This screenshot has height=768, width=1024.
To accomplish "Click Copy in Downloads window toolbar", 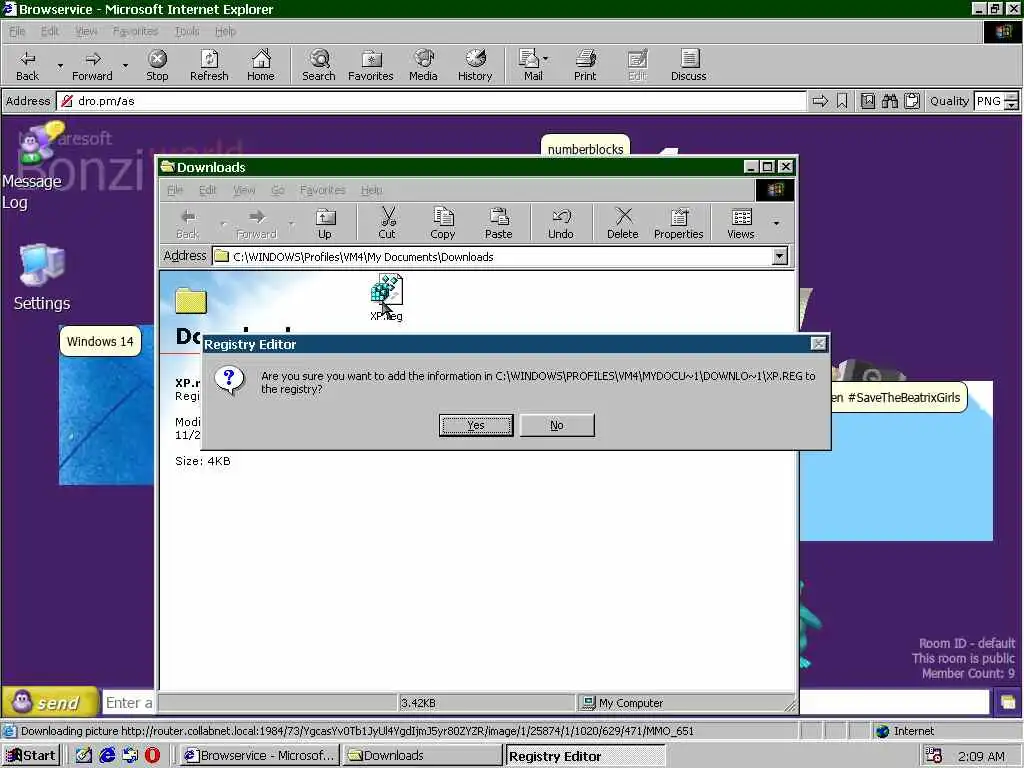I will pyautogui.click(x=442, y=223).
